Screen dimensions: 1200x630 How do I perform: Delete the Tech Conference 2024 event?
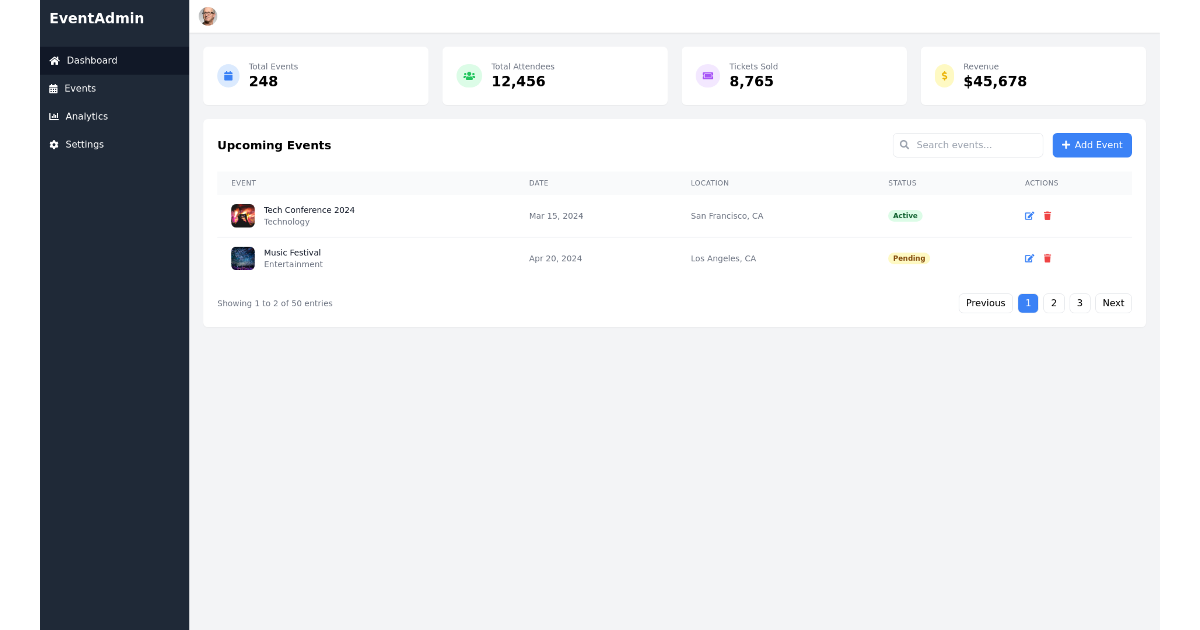[x=1047, y=215]
